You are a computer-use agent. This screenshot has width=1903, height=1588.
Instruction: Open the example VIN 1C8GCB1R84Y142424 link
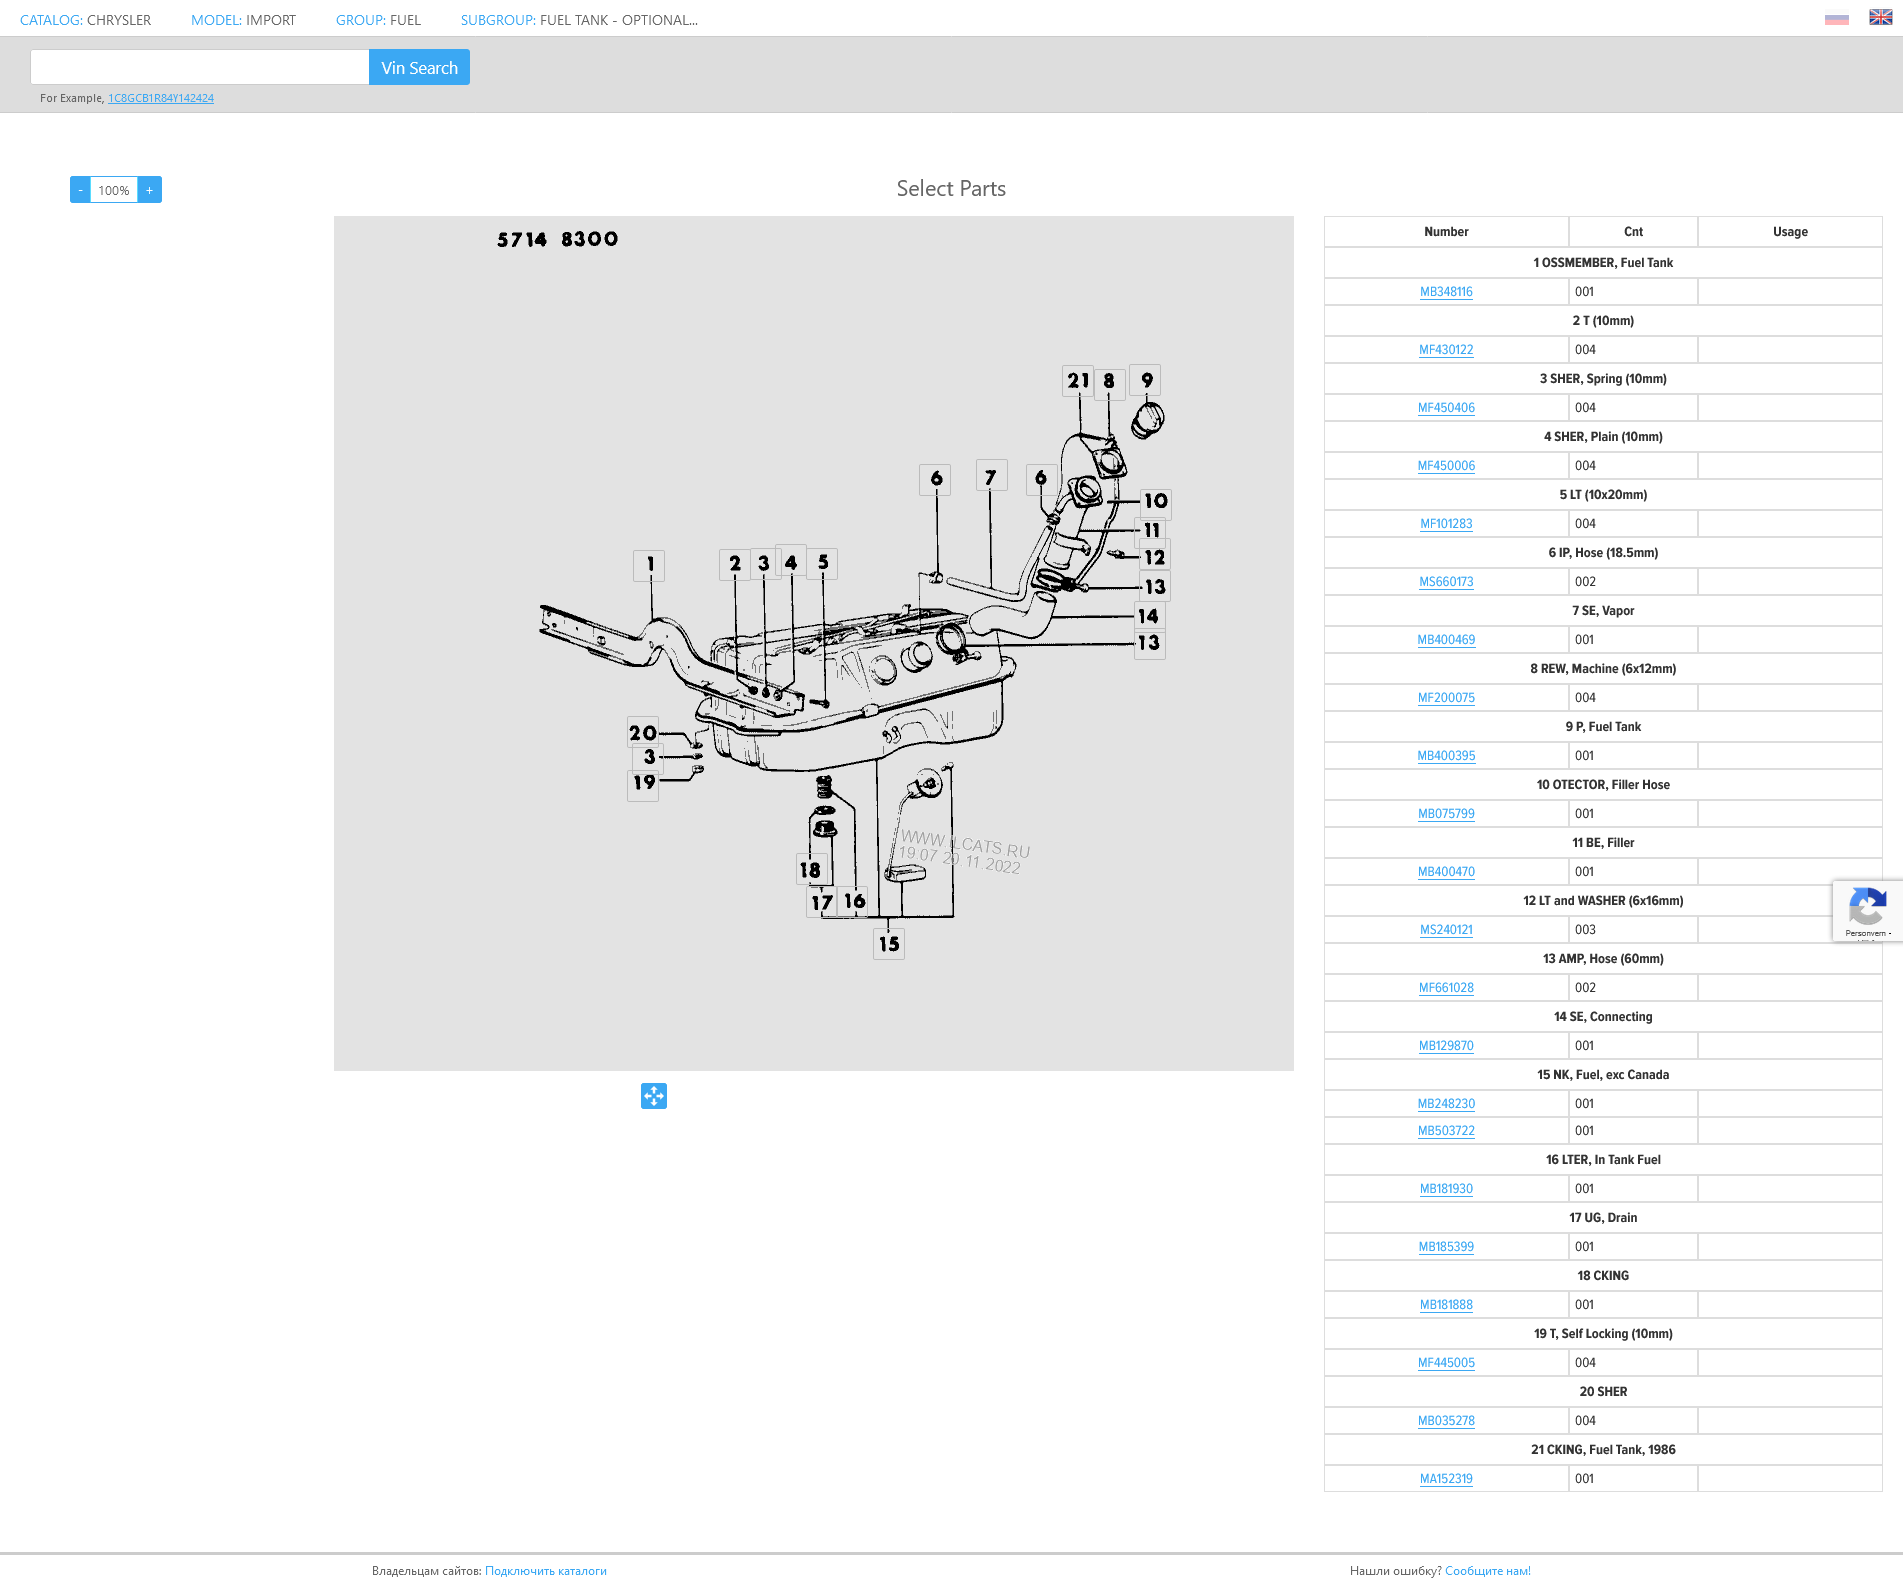(x=161, y=98)
